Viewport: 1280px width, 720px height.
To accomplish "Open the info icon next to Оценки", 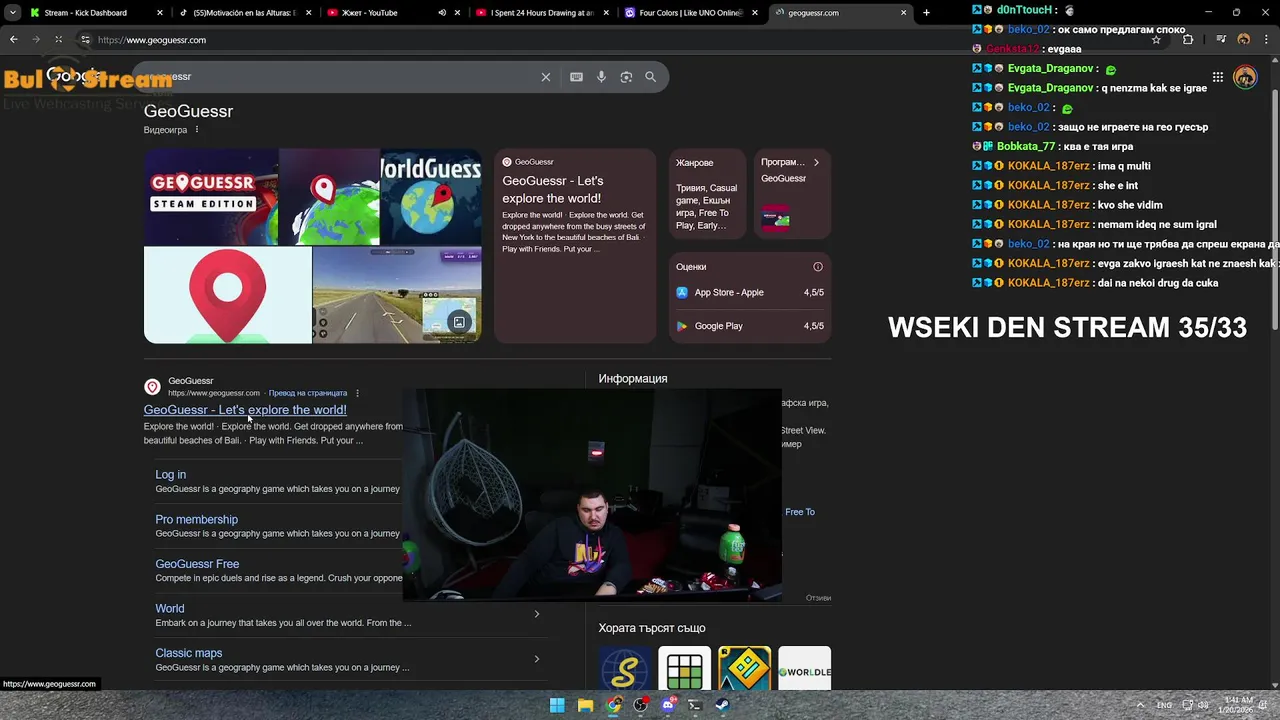I will coord(817,267).
